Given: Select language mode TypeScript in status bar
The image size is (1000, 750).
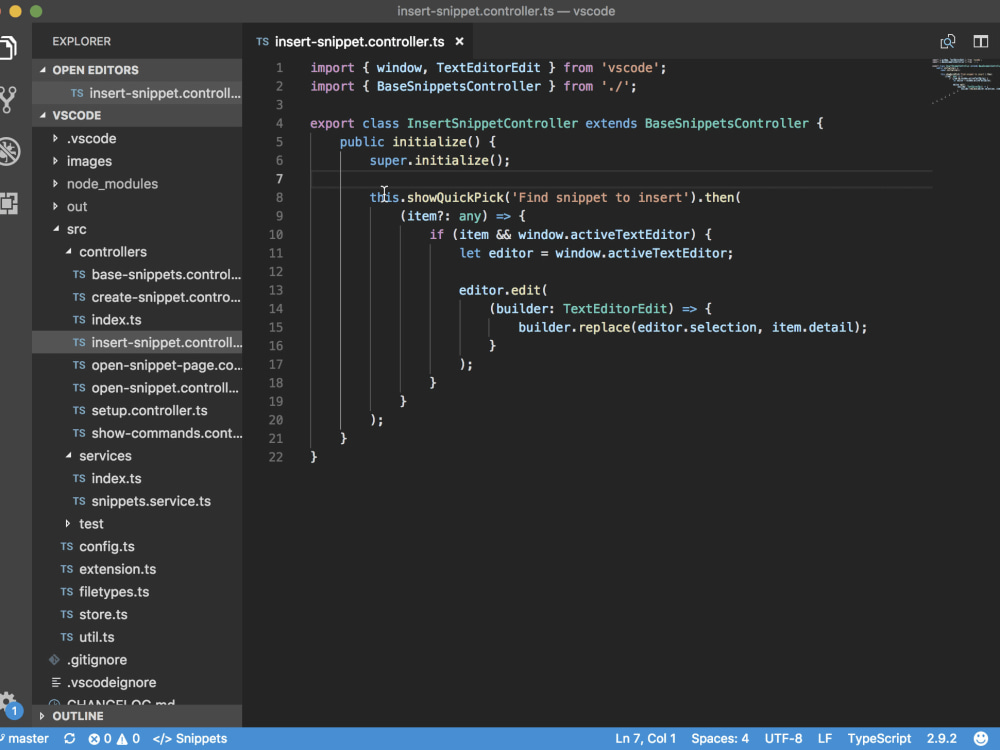Looking at the screenshot, I should (879, 739).
